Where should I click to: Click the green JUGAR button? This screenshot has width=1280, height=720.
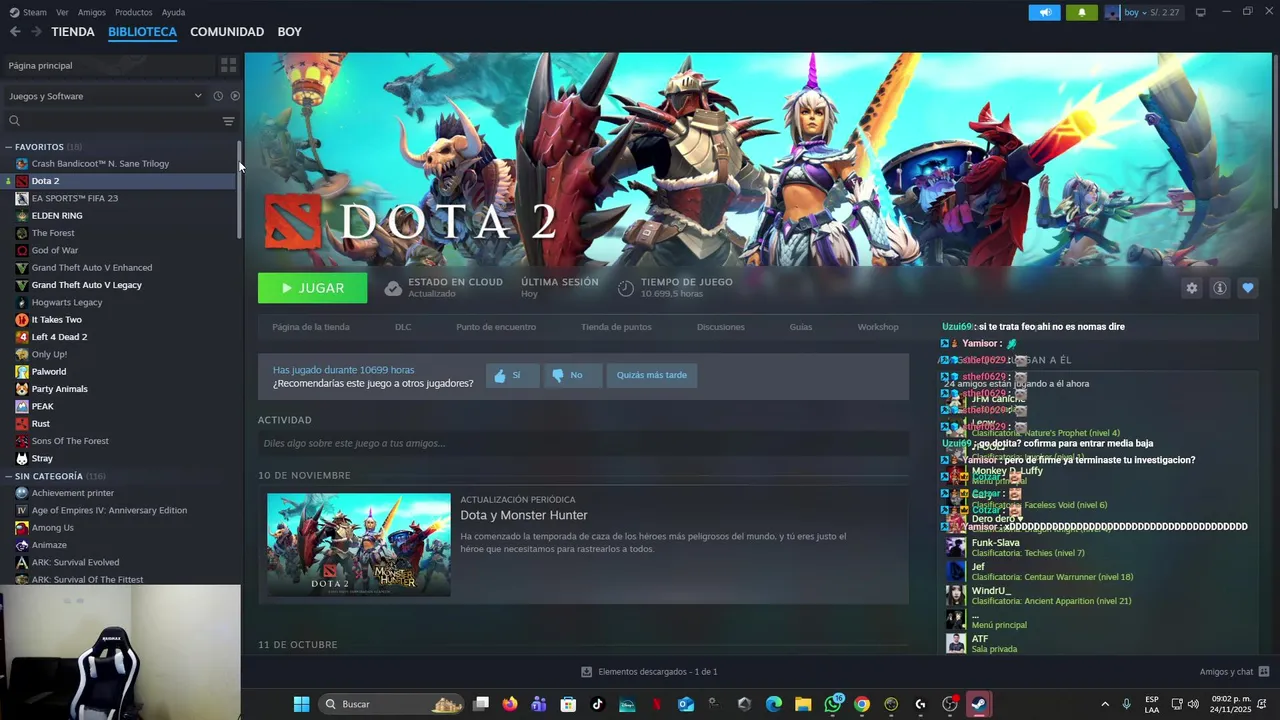pos(312,288)
